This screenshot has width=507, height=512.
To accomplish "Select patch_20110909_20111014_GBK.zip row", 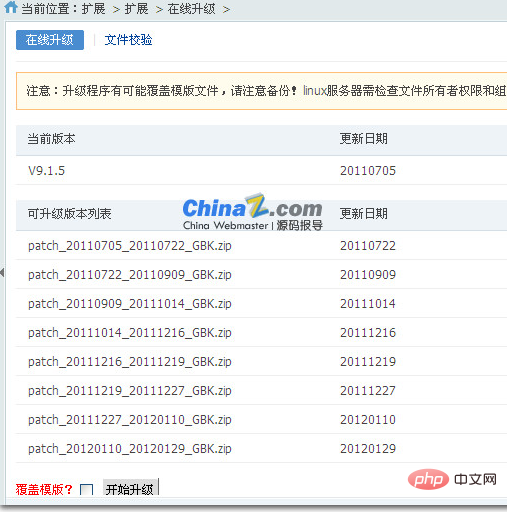I will pyautogui.click(x=261, y=304).
